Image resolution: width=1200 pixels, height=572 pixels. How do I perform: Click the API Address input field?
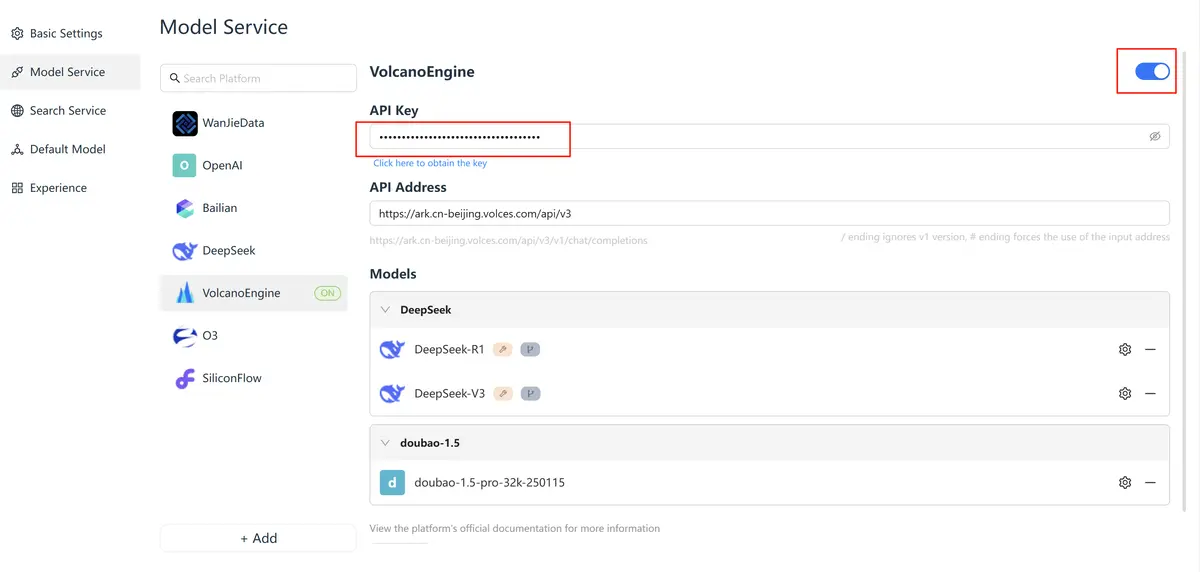pyautogui.click(x=768, y=214)
